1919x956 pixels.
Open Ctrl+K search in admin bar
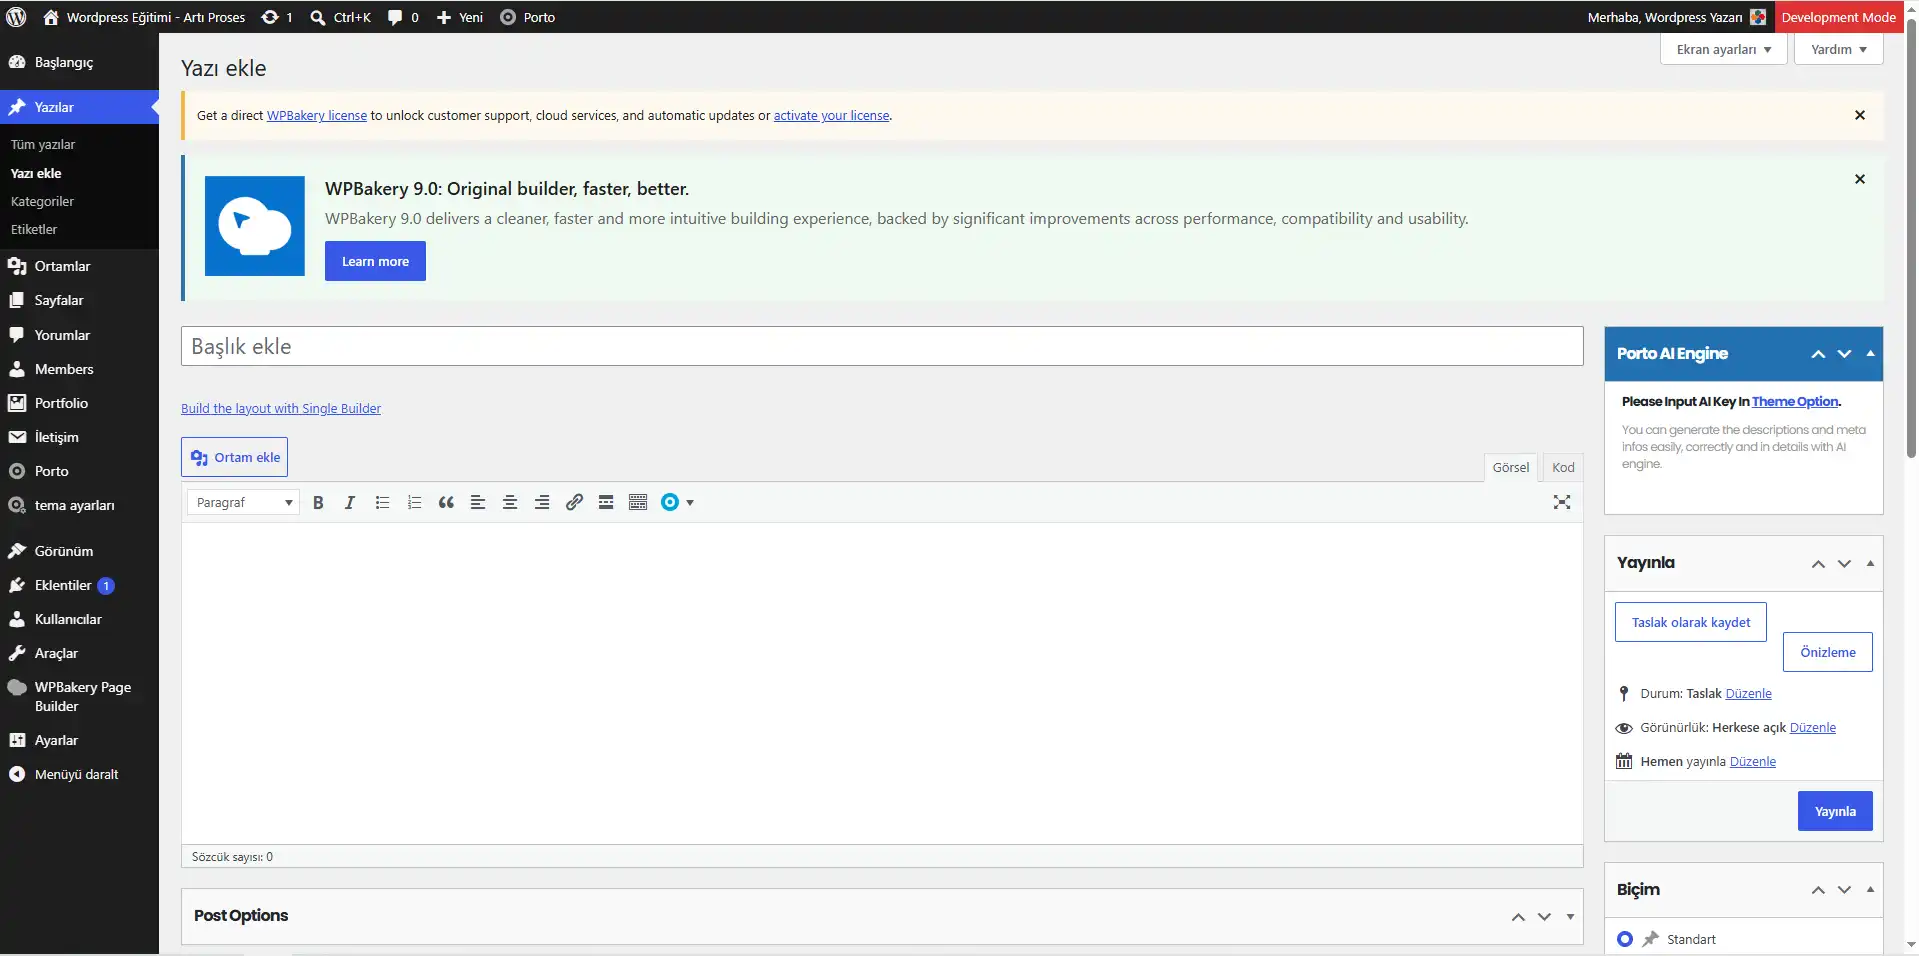[341, 17]
